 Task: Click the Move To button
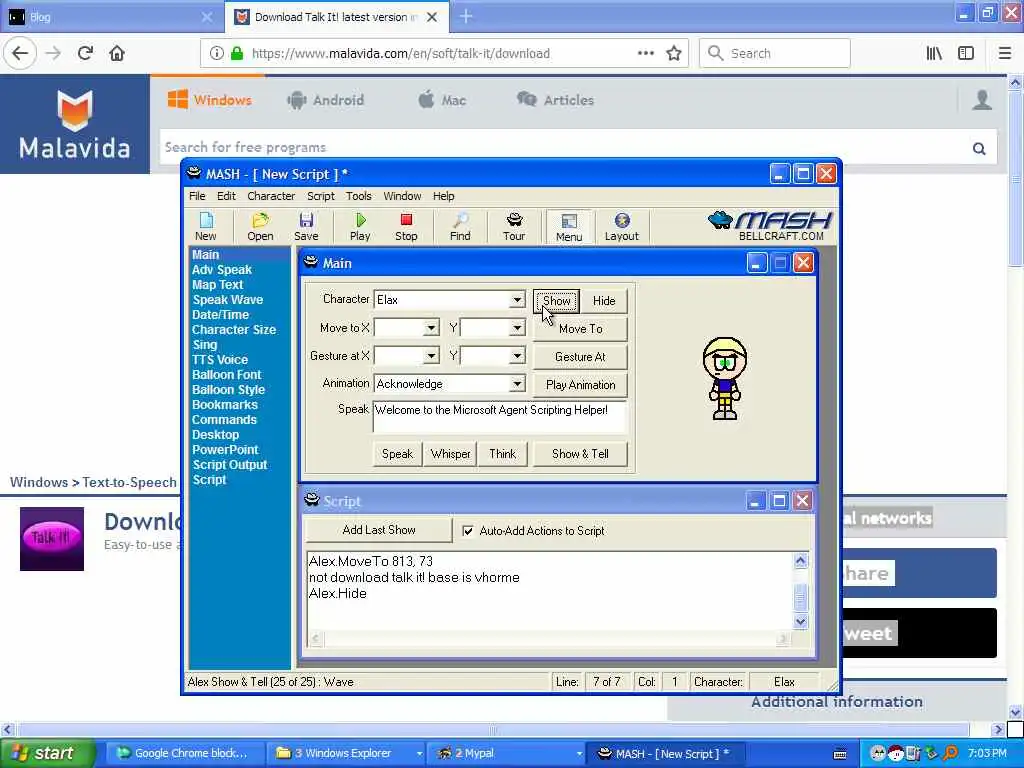(x=581, y=328)
